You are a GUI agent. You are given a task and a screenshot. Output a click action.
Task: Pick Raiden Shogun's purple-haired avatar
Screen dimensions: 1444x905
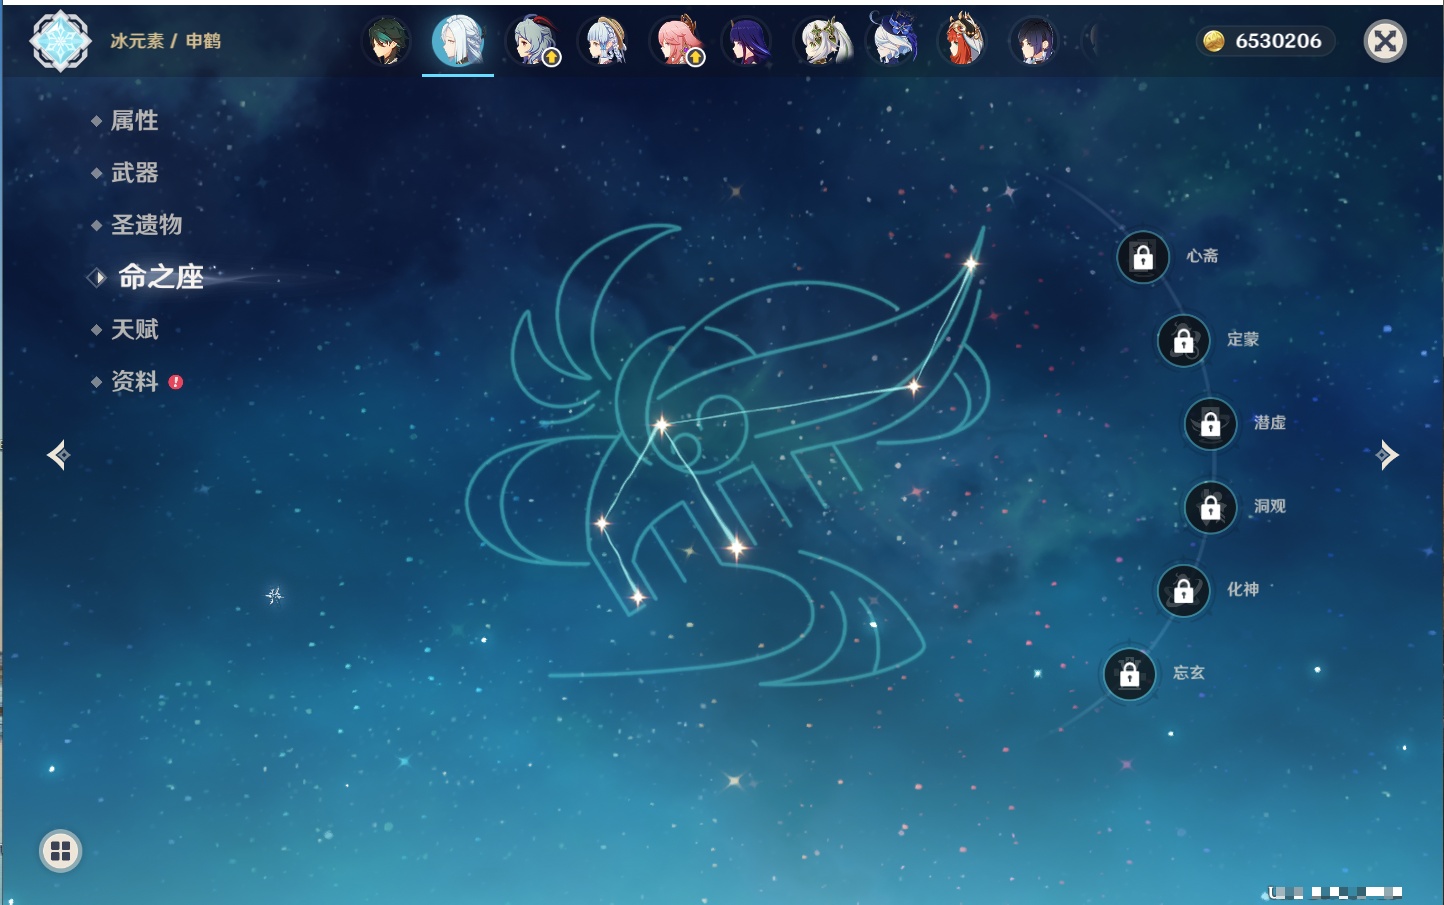(748, 41)
